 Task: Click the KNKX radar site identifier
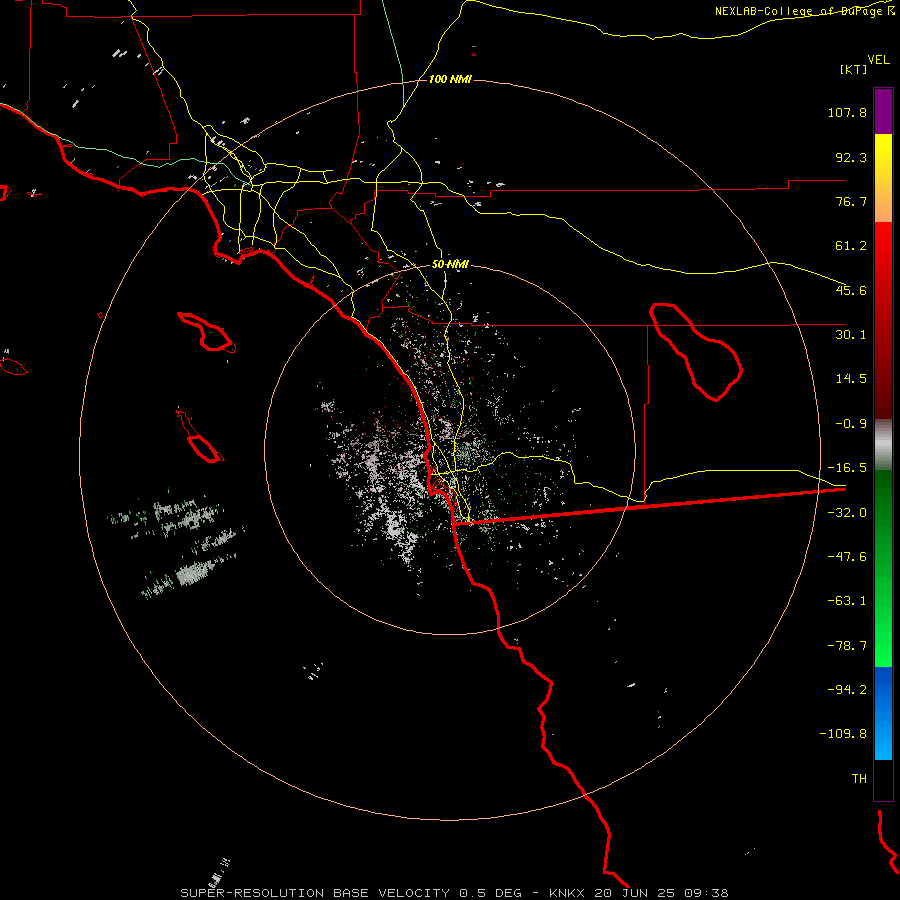coord(567,893)
